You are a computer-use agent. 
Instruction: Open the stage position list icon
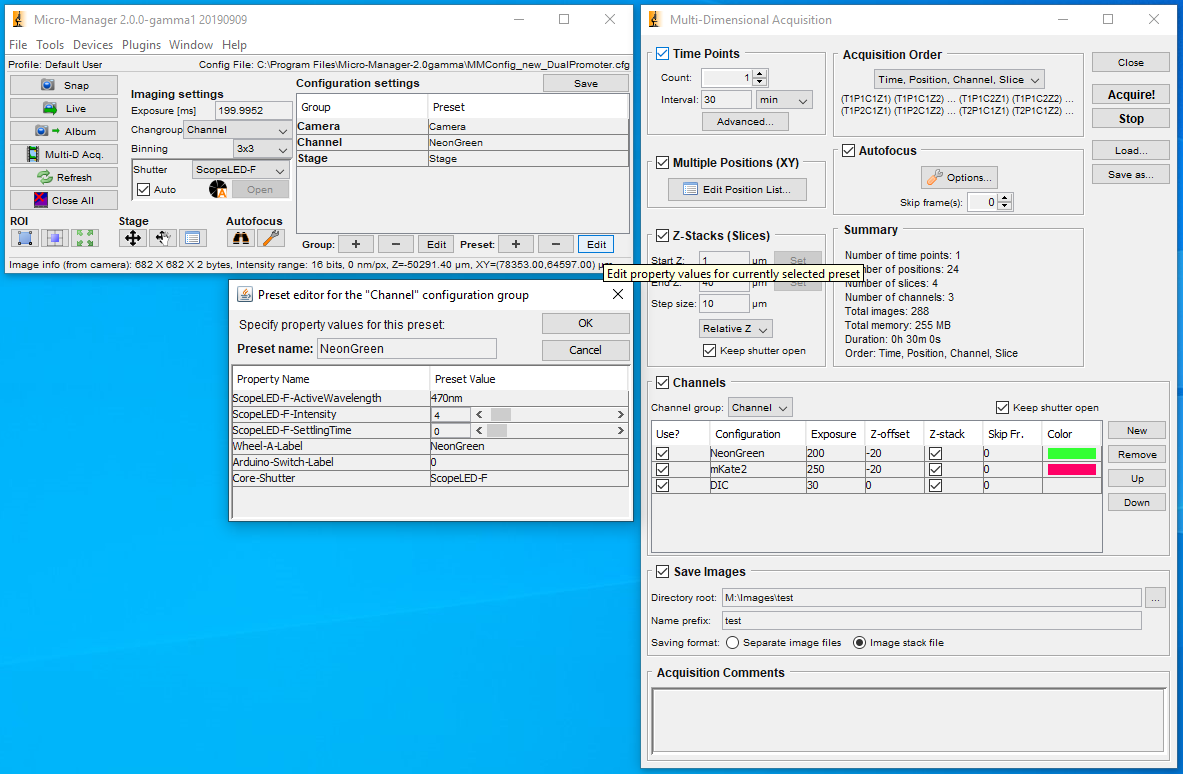(x=192, y=238)
